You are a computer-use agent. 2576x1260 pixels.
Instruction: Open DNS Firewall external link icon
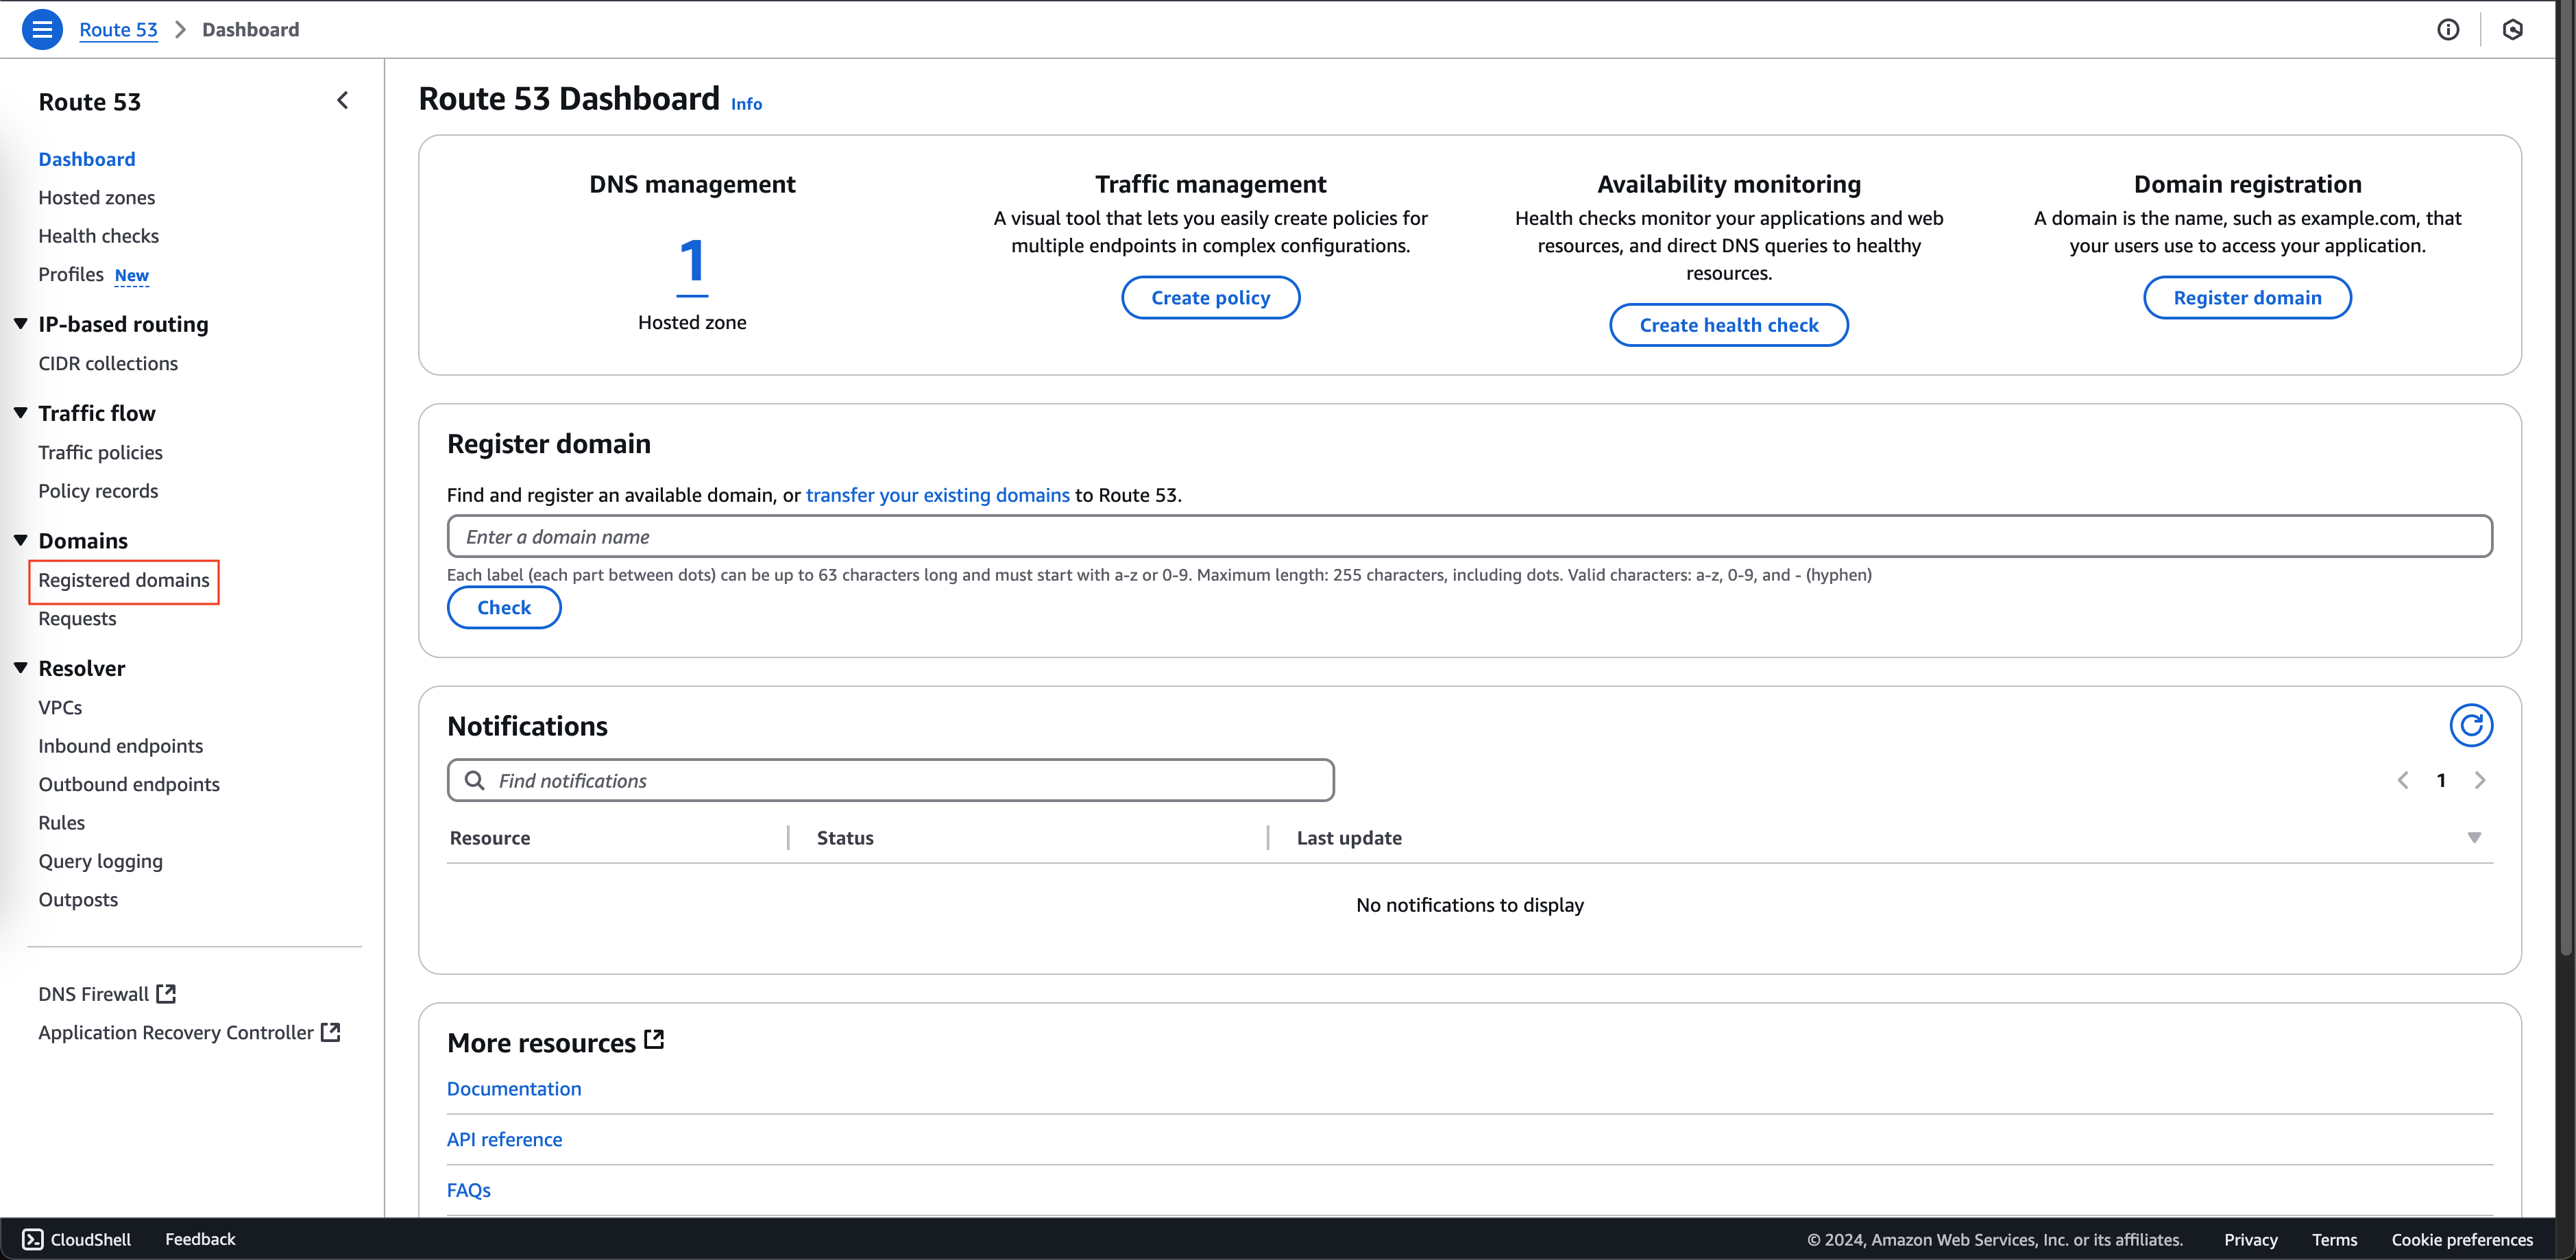tap(166, 993)
